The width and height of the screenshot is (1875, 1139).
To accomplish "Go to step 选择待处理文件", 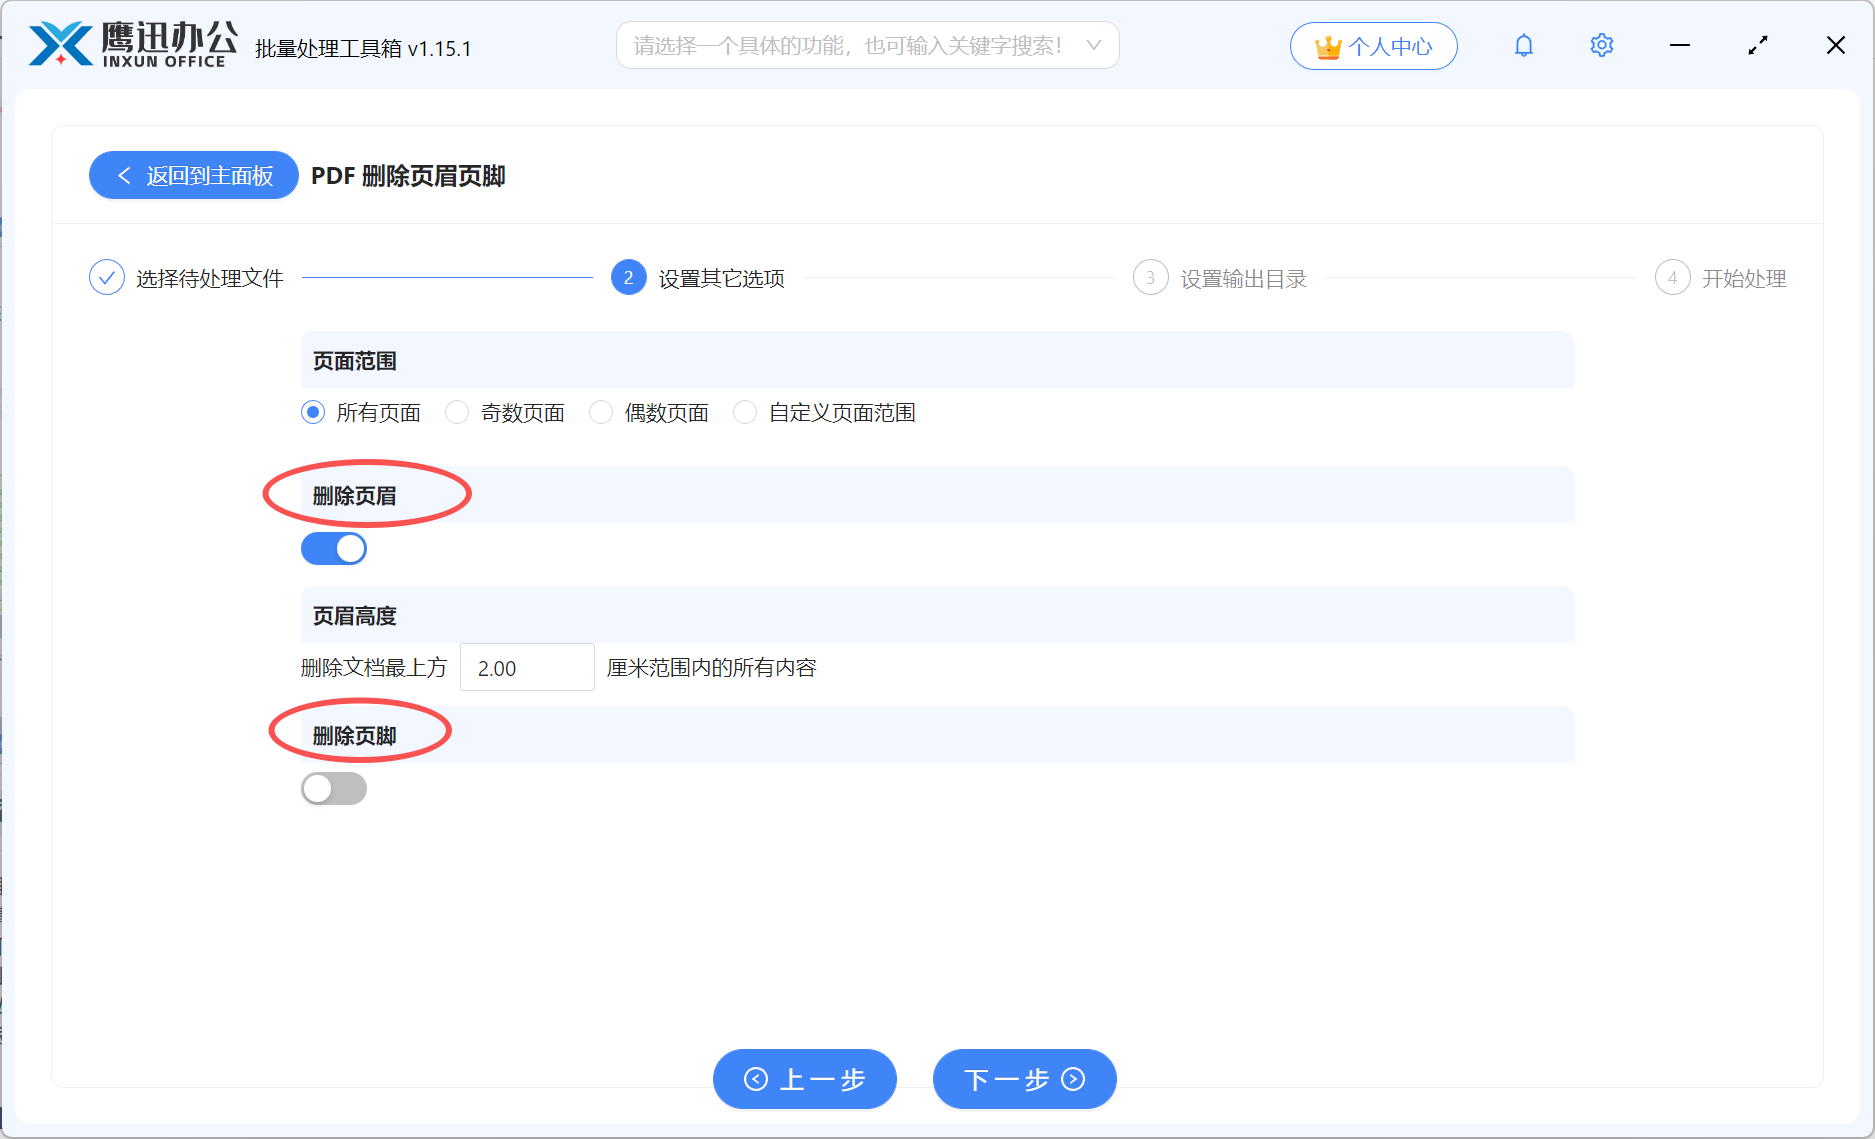I will [x=186, y=278].
